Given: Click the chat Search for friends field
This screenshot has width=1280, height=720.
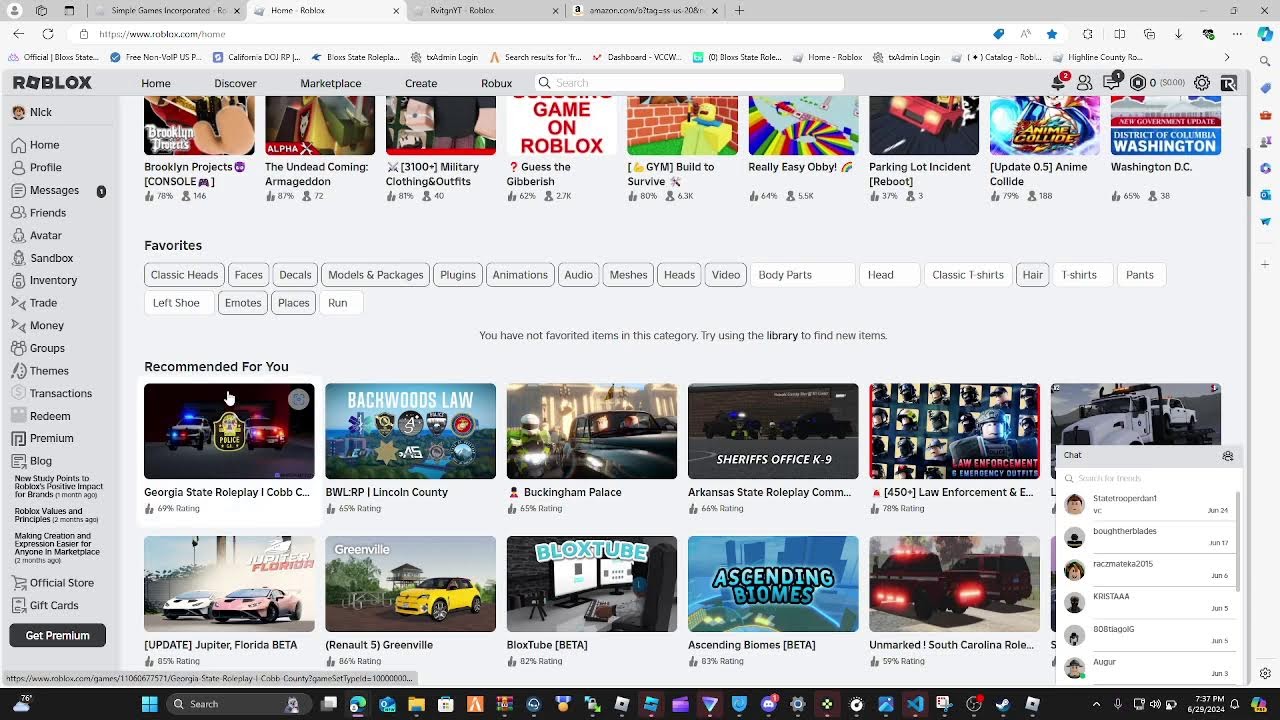Looking at the screenshot, I should click(x=1146, y=479).
